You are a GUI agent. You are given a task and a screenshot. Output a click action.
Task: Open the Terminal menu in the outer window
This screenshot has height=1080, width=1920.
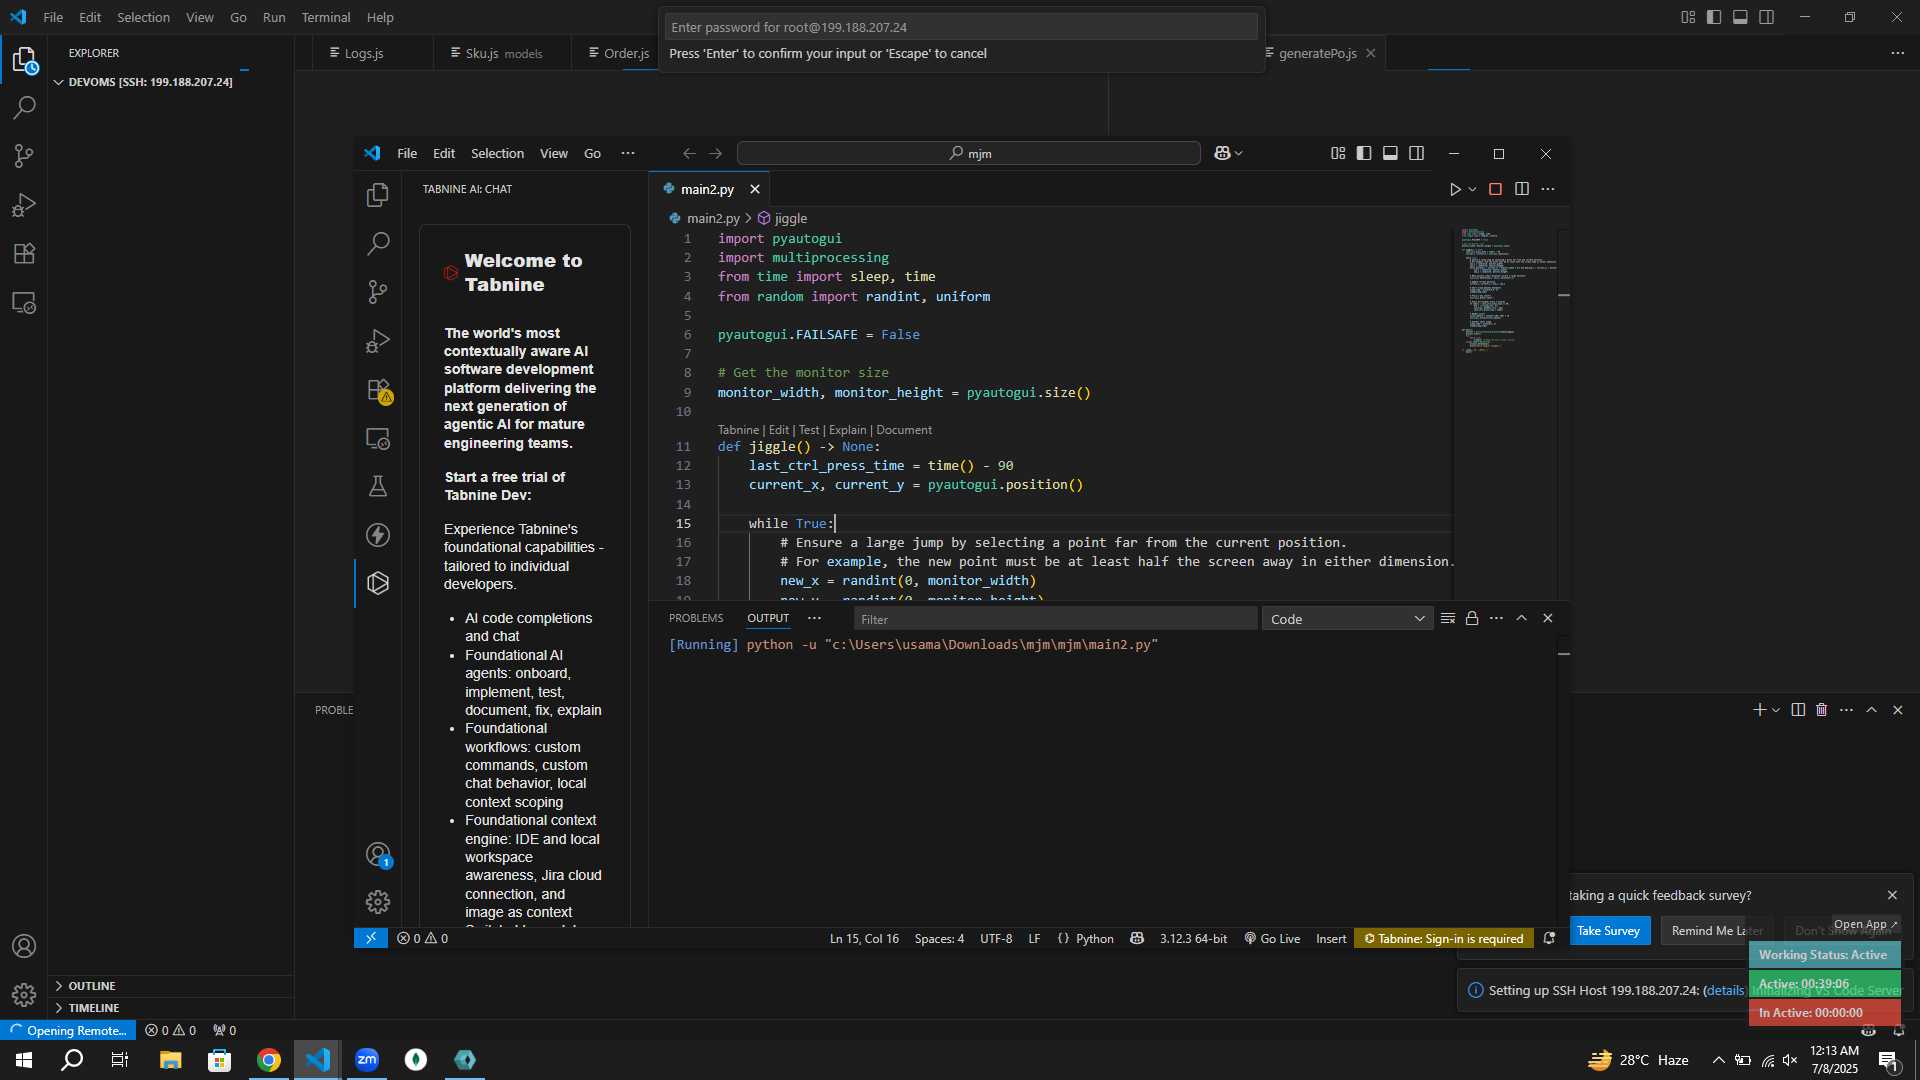point(326,17)
